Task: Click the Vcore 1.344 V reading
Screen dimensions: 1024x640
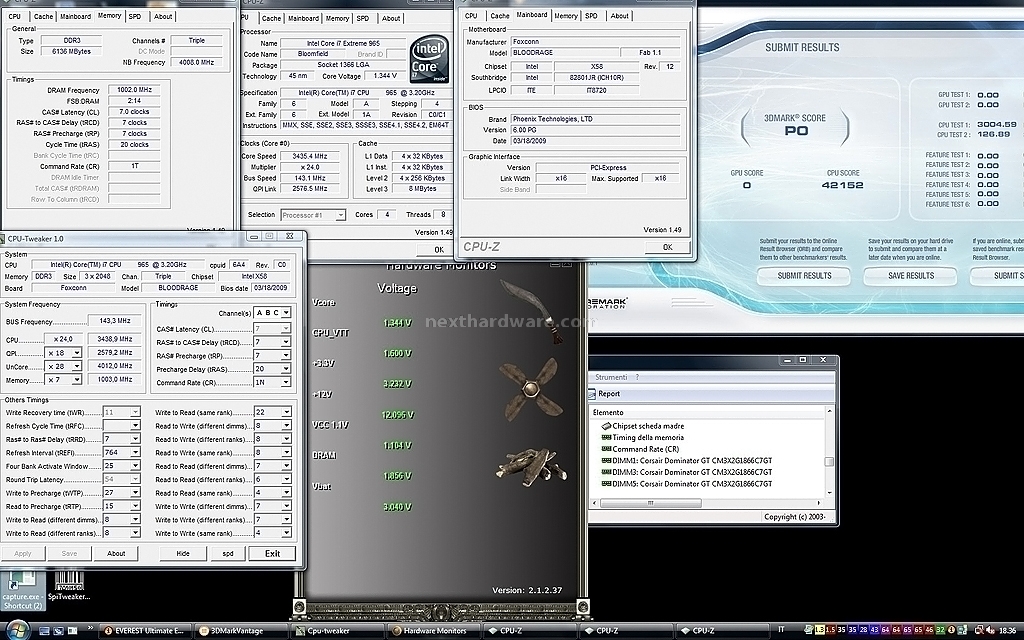Action: pyautogui.click(x=397, y=323)
